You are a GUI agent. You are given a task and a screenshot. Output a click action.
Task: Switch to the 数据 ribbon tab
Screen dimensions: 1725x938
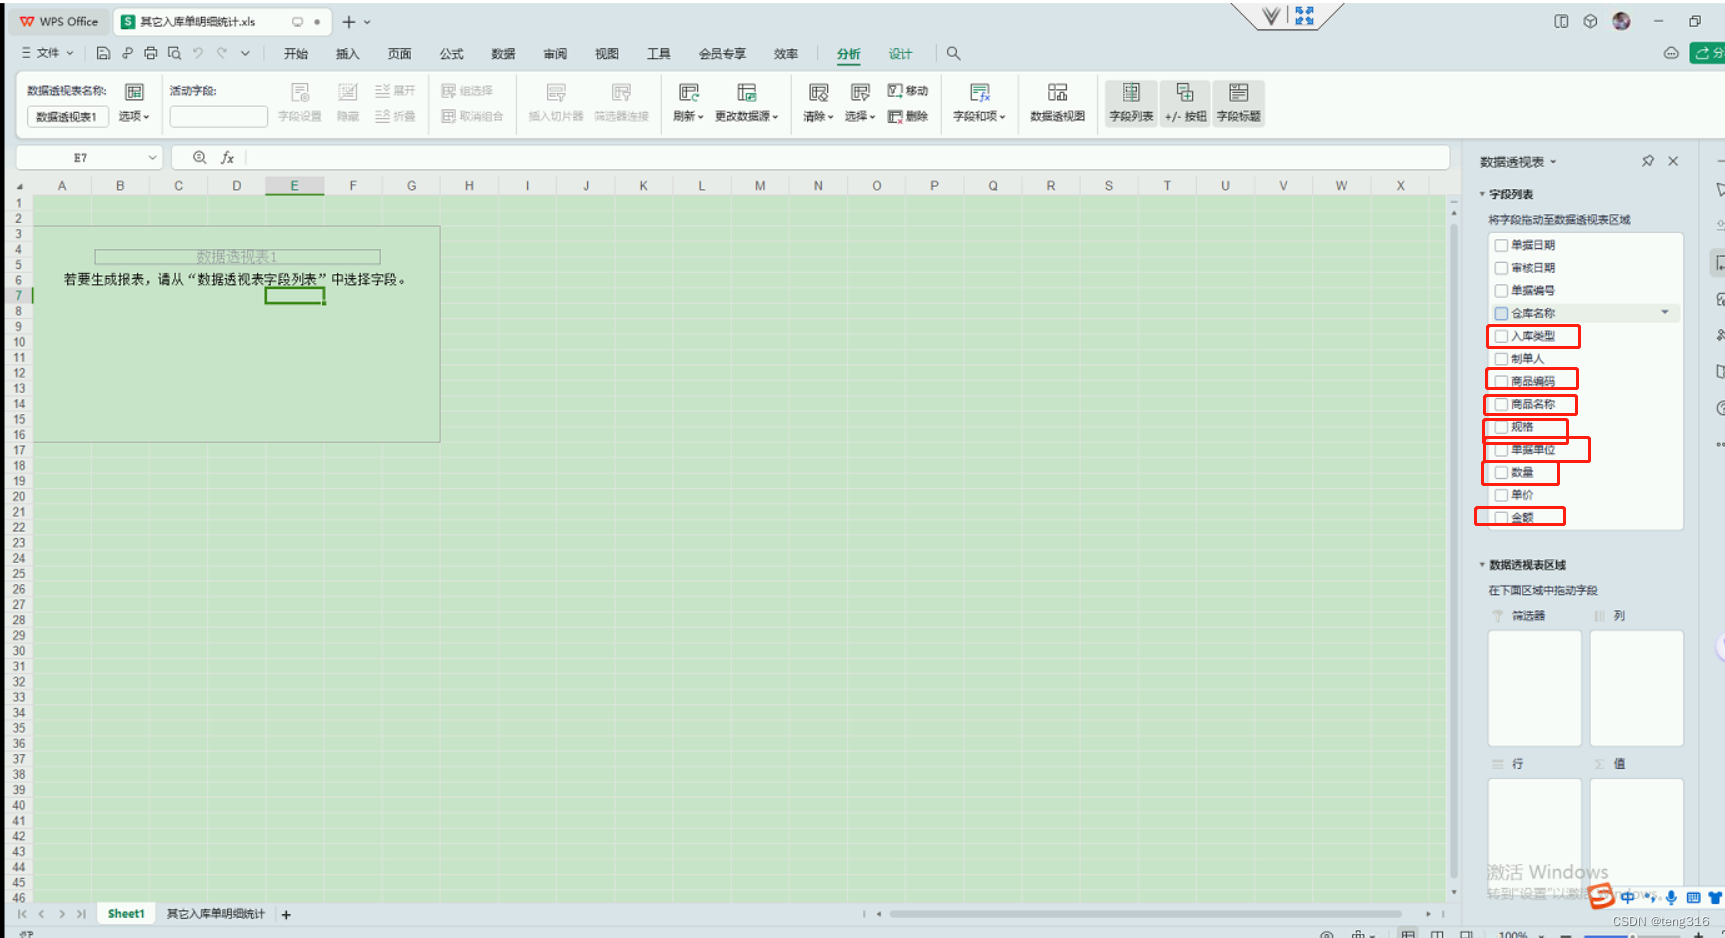click(504, 54)
